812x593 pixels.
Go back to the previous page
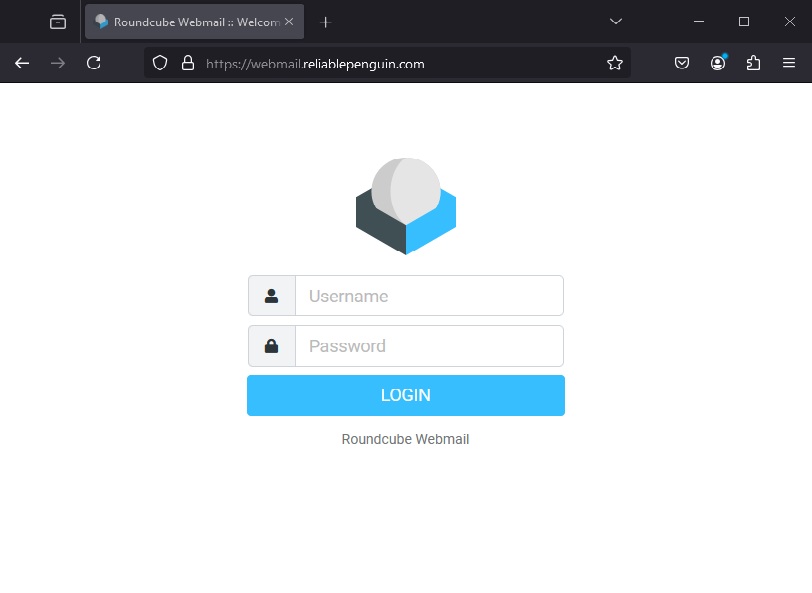(x=22, y=63)
